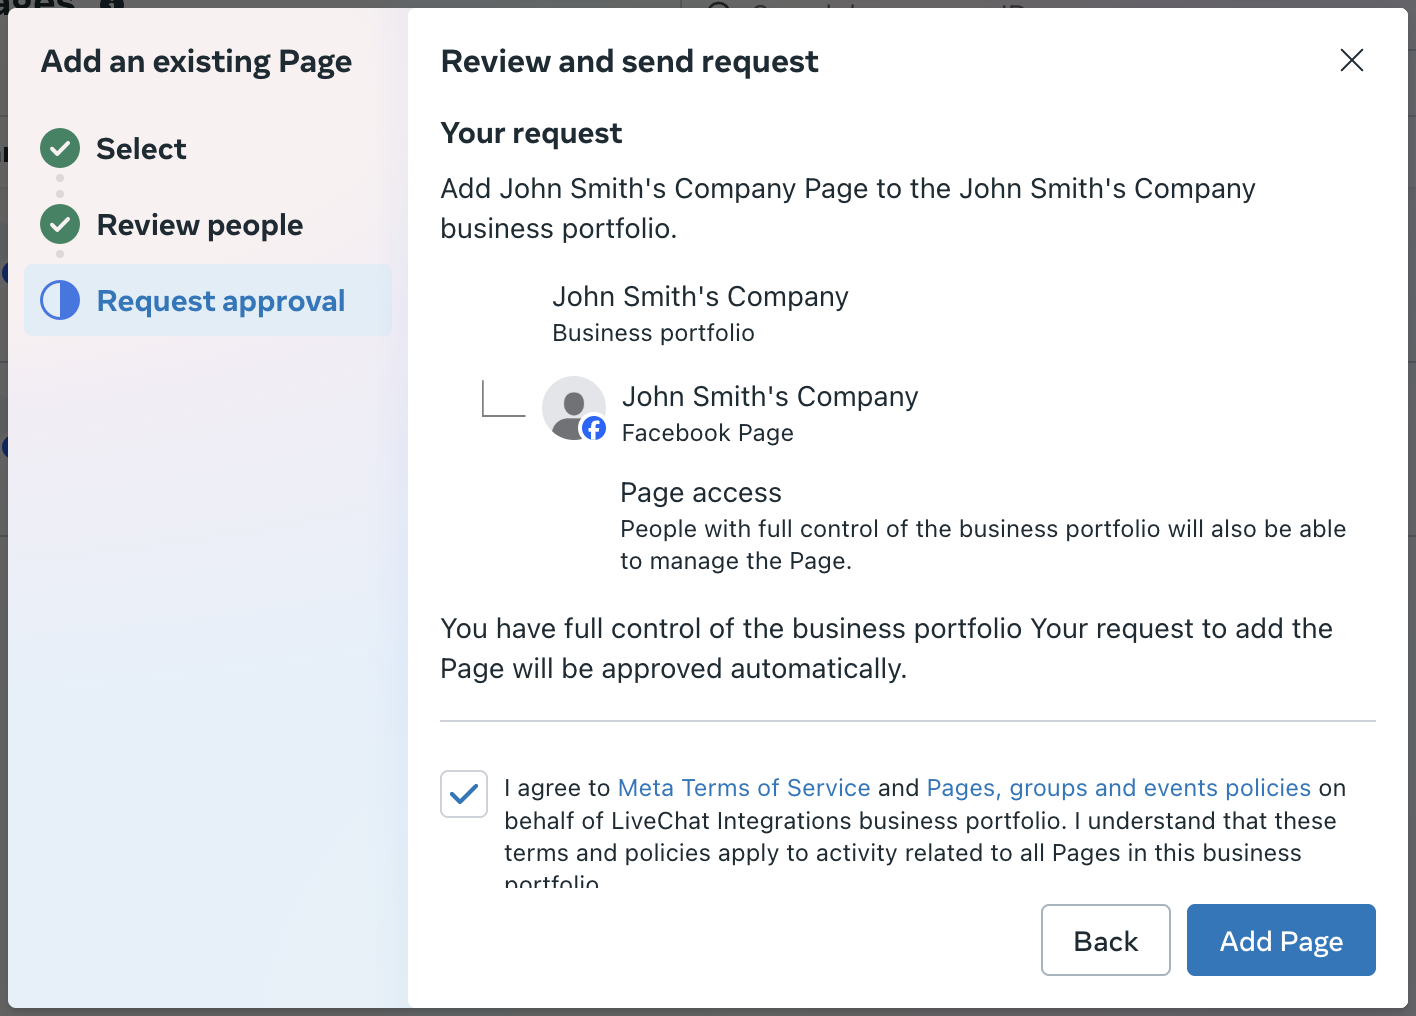Close the Review and send request dialog
The image size is (1416, 1016).
1351,61
